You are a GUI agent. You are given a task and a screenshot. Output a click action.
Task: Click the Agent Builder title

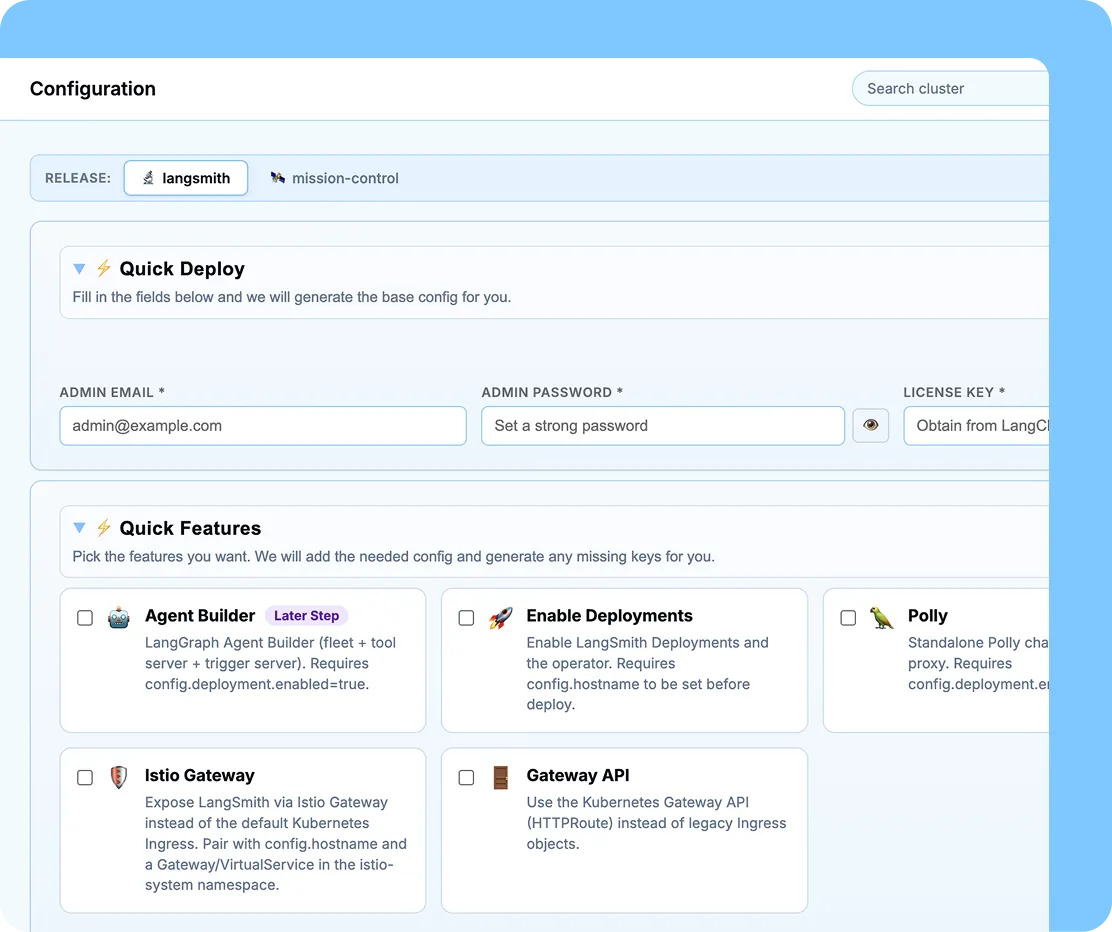[x=200, y=616]
